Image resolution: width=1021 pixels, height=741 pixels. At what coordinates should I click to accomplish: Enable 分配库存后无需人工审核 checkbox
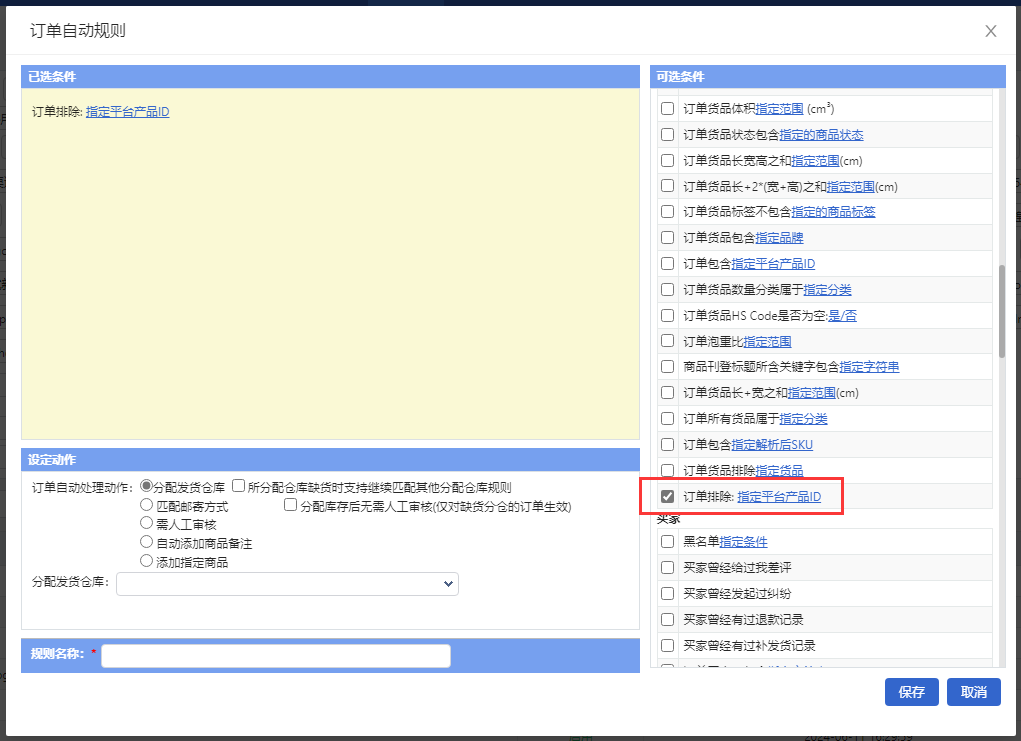pyautogui.click(x=291, y=506)
